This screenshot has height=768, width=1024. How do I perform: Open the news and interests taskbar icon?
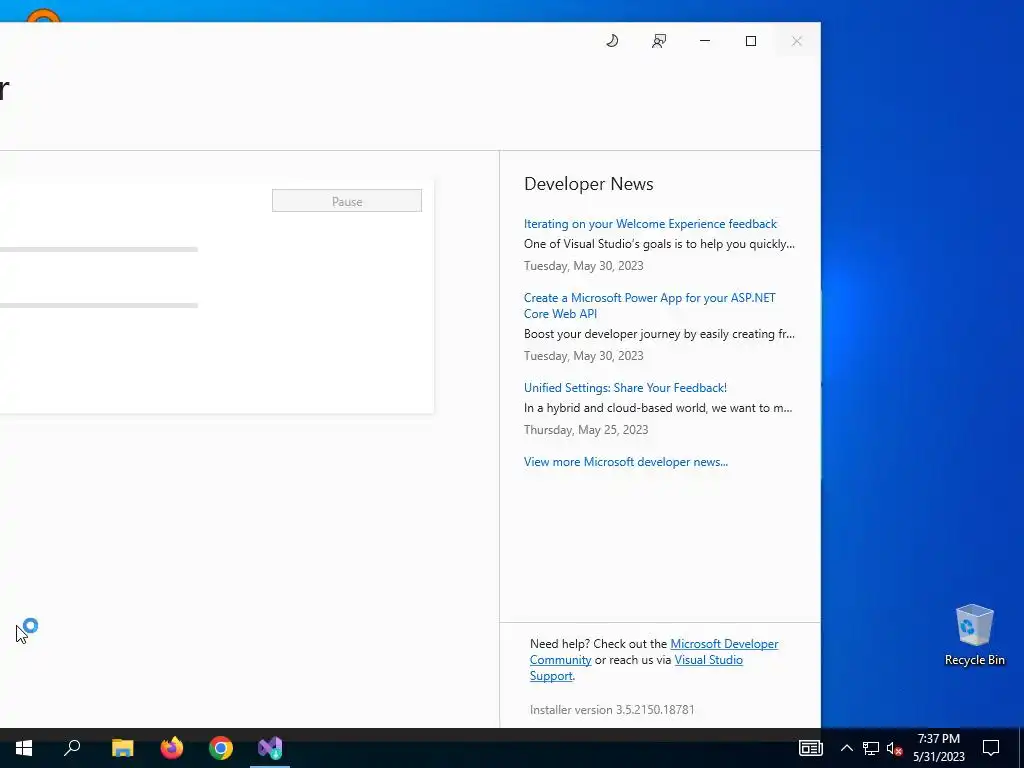810,748
